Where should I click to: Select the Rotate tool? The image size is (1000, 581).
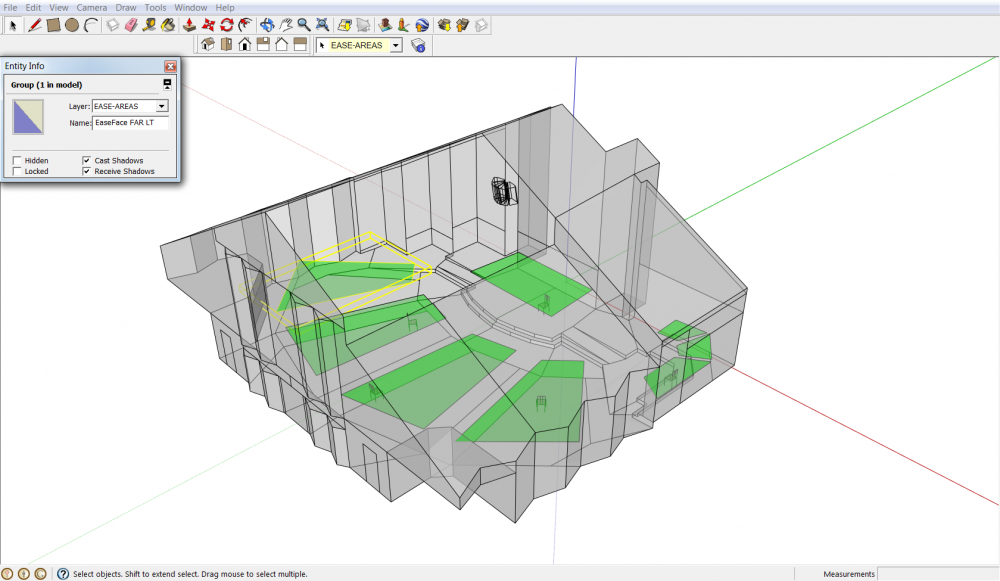tap(227, 26)
